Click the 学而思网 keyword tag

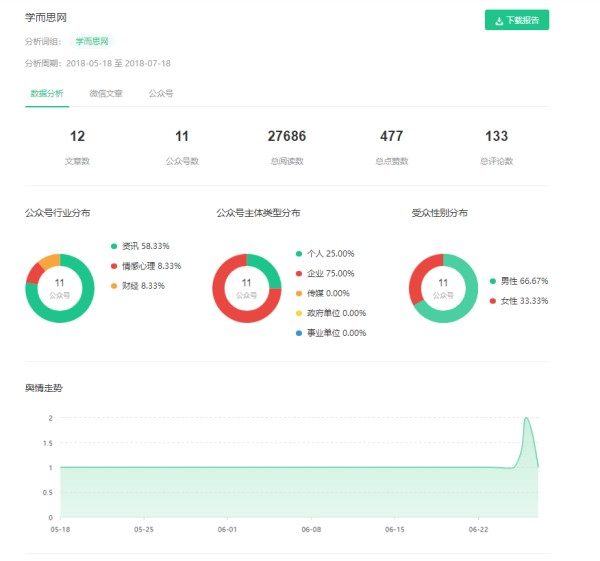(94, 41)
